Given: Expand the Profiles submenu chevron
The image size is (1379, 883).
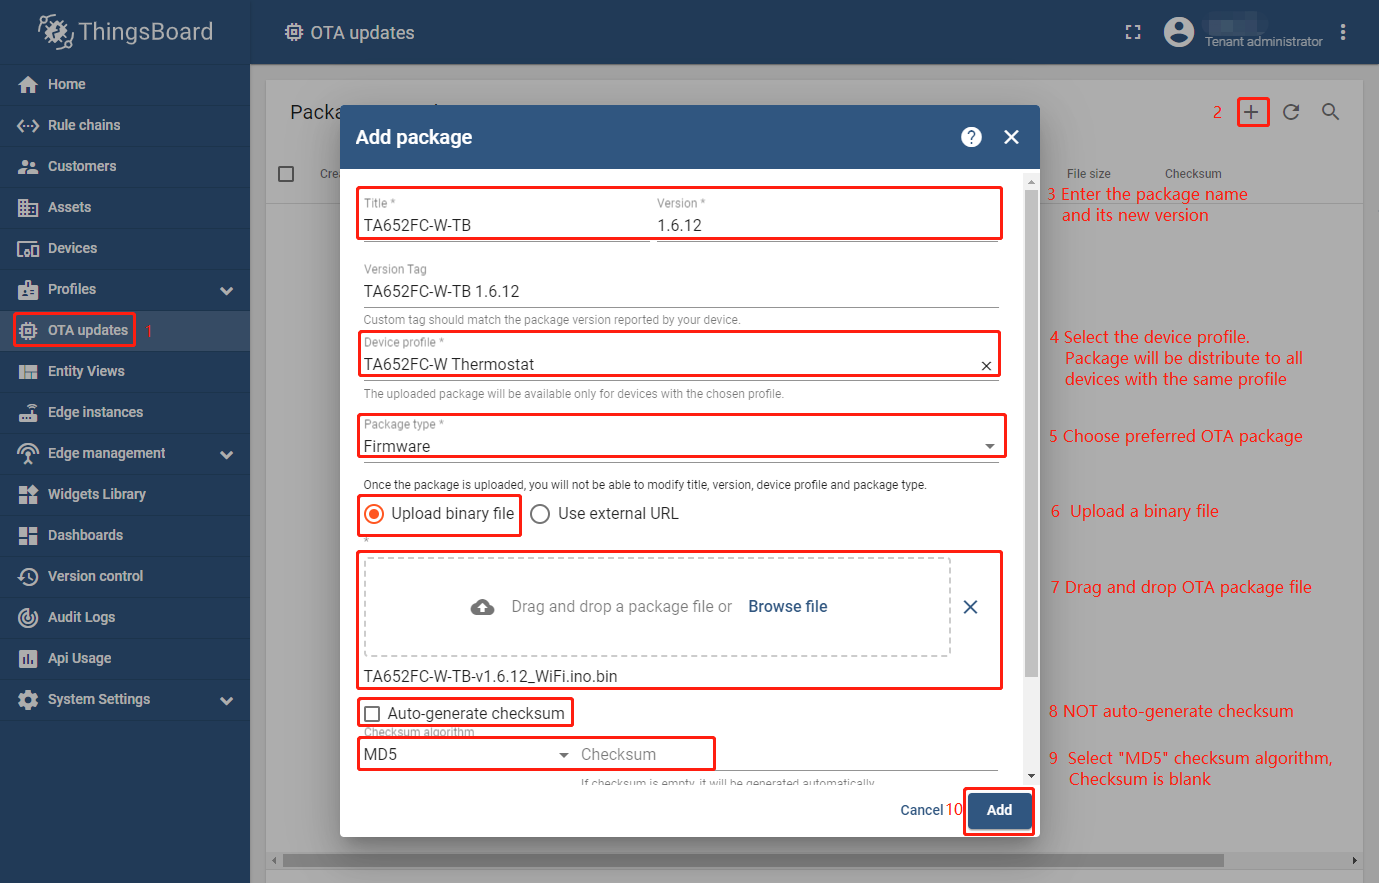Looking at the screenshot, I should (227, 290).
